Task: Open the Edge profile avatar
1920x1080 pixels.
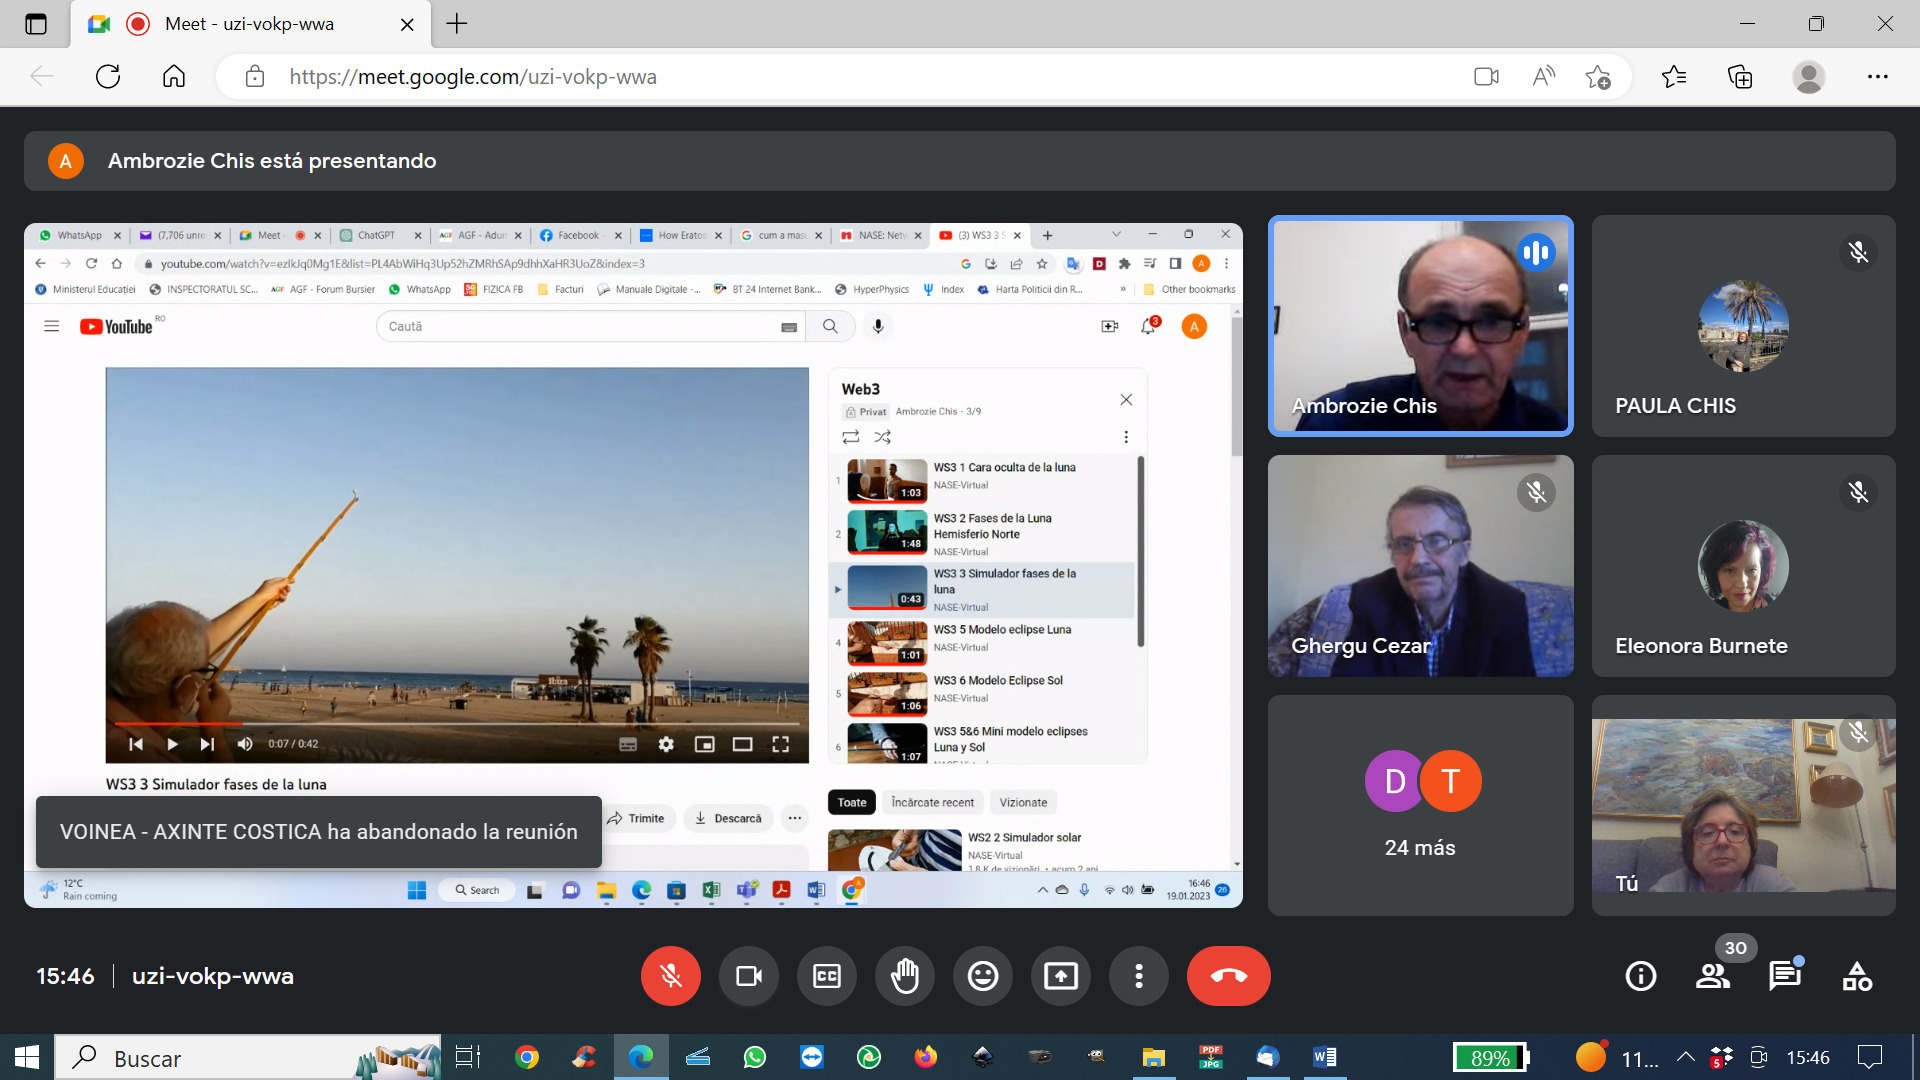Action: [1809, 77]
